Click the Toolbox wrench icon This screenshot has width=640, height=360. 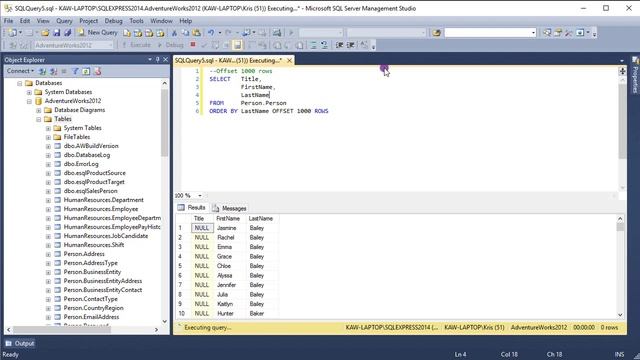coord(569,33)
